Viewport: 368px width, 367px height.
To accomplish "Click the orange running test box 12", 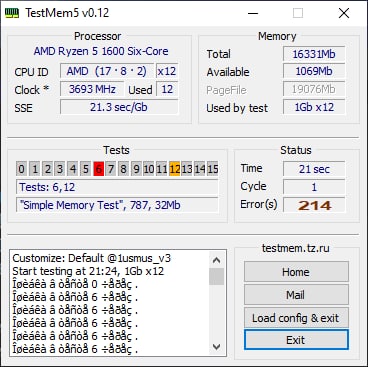I will (x=175, y=169).
